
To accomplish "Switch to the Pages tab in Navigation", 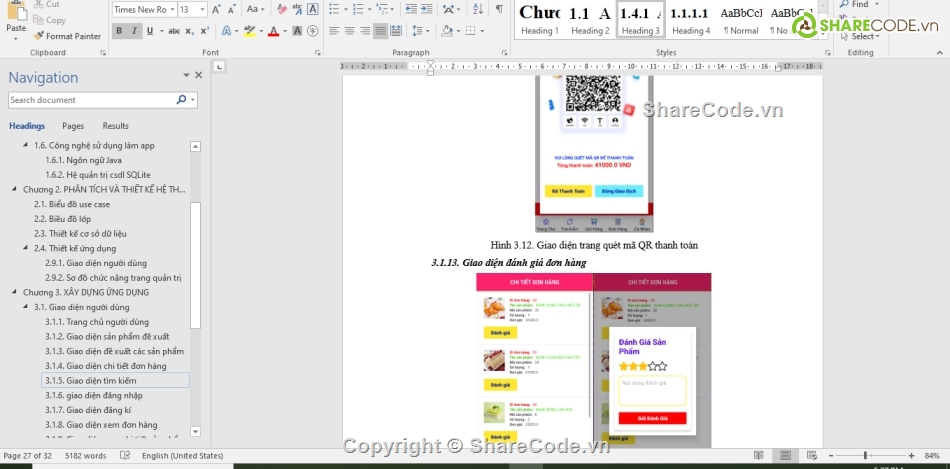I will (x=73, y=126).
